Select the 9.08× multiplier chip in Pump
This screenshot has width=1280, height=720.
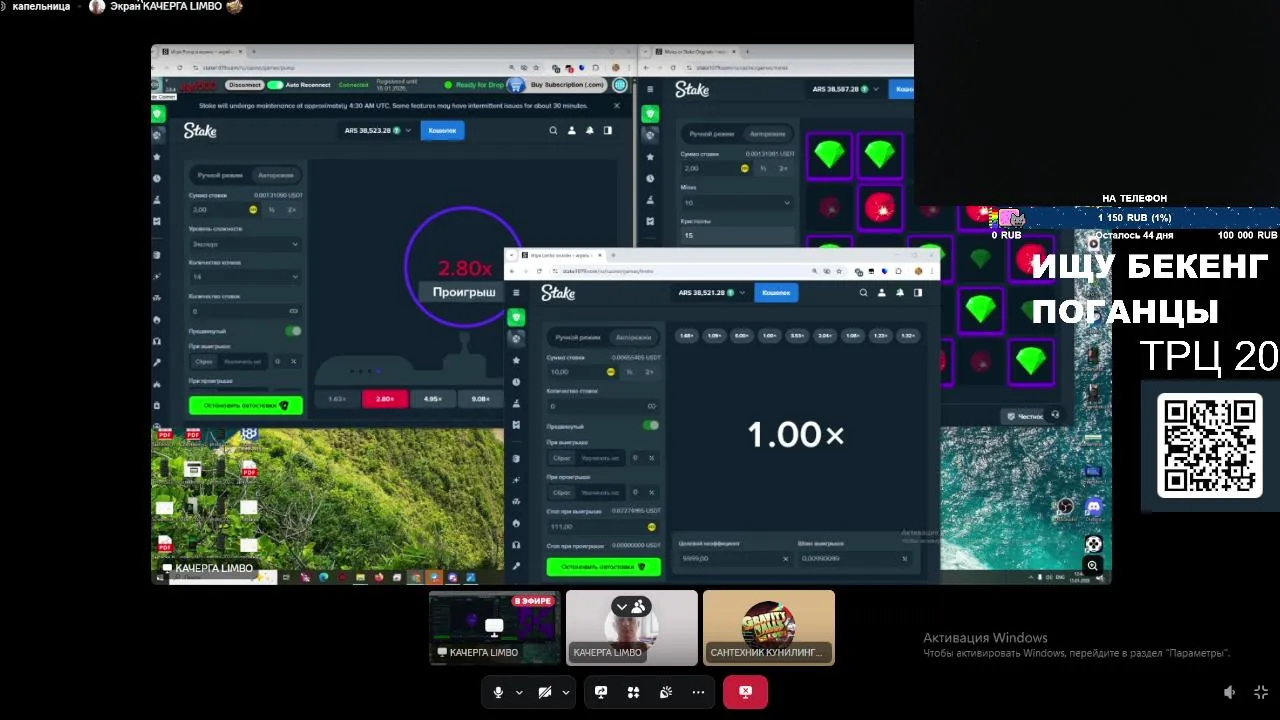coord(480,399)
